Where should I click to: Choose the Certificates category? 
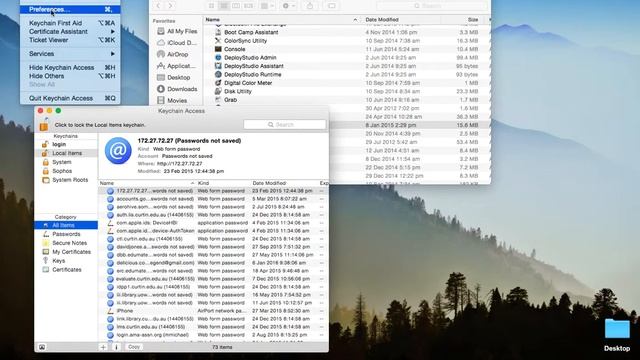[x=66, y=270]
